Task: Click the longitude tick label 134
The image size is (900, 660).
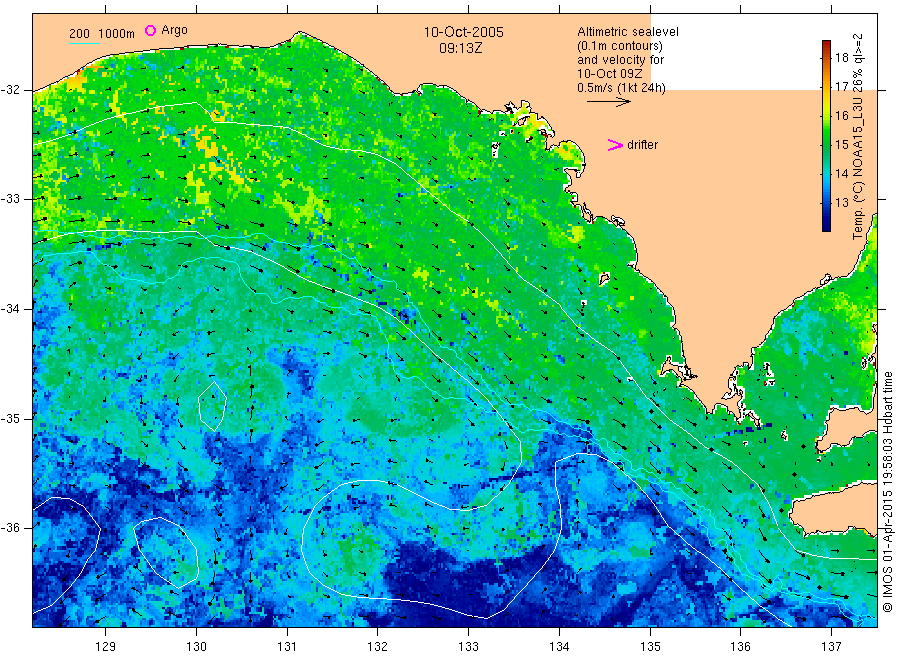Action: pyautogui.click(x=559, y=647)
